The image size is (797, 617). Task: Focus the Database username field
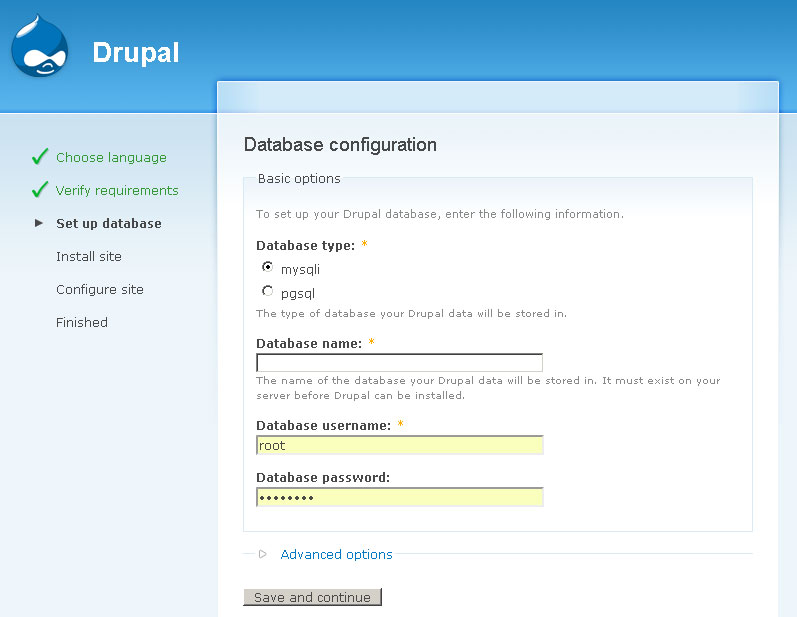[400, 445]
